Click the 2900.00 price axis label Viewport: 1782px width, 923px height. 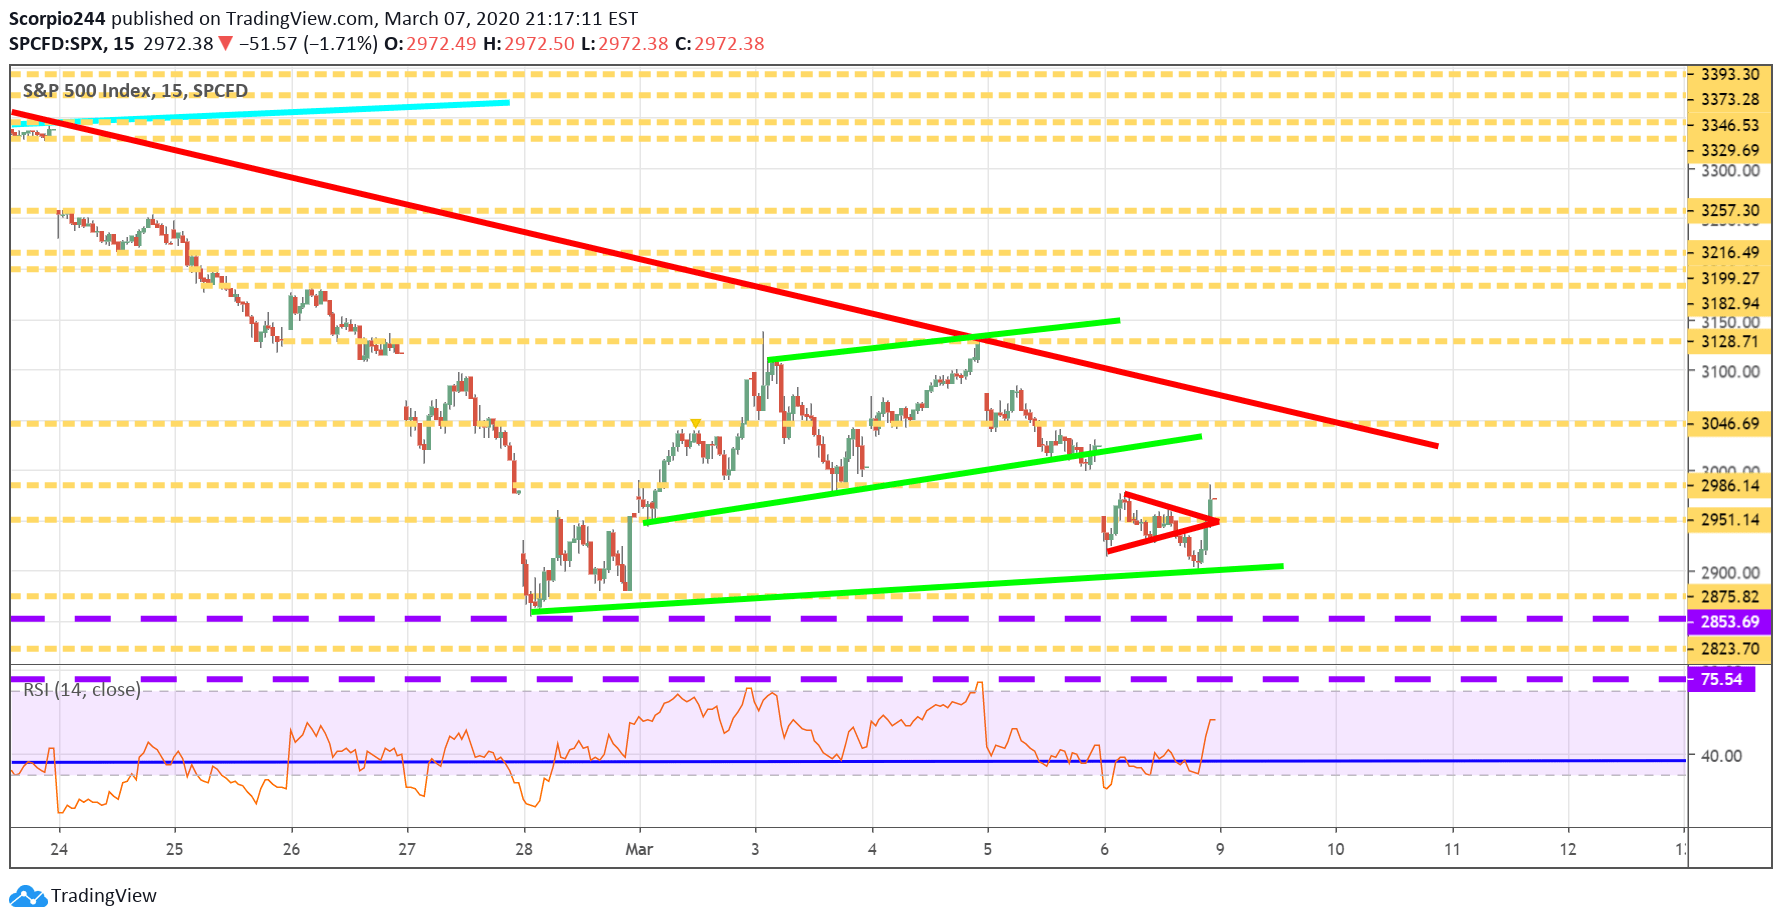[1731, 572]
